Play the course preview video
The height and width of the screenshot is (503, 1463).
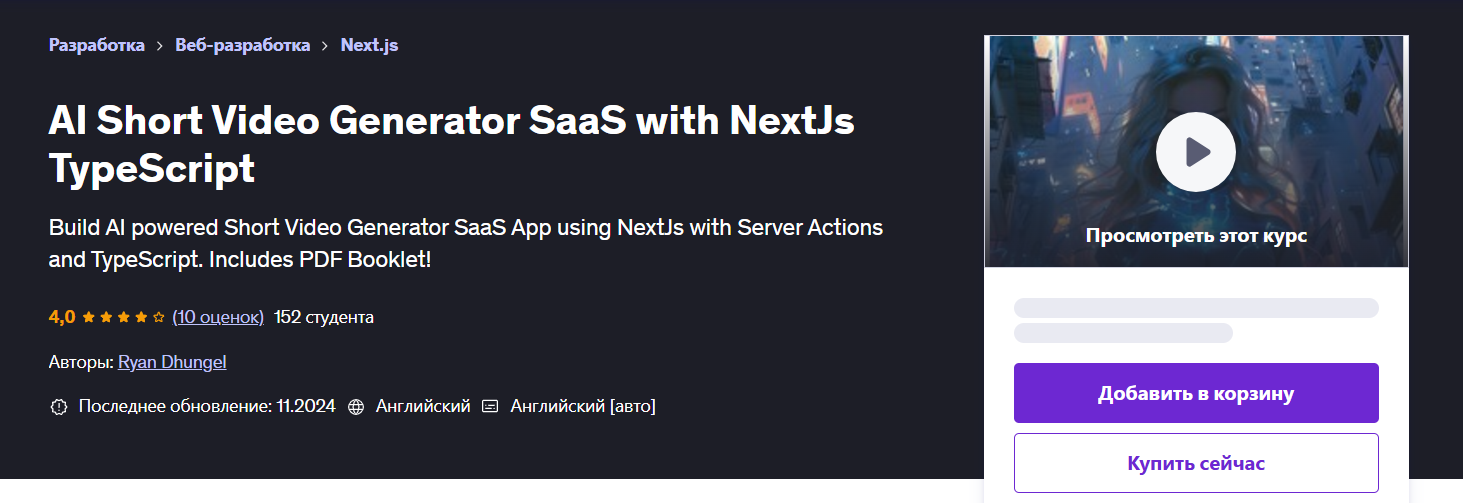(1195, 152)
